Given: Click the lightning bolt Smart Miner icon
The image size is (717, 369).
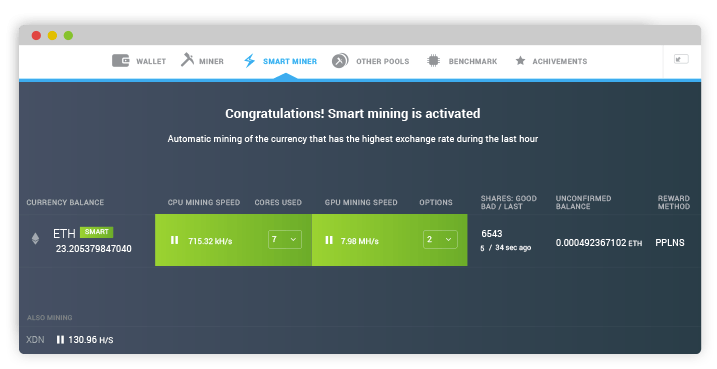Looking at the screenshot, I should (x=249, y=60).
